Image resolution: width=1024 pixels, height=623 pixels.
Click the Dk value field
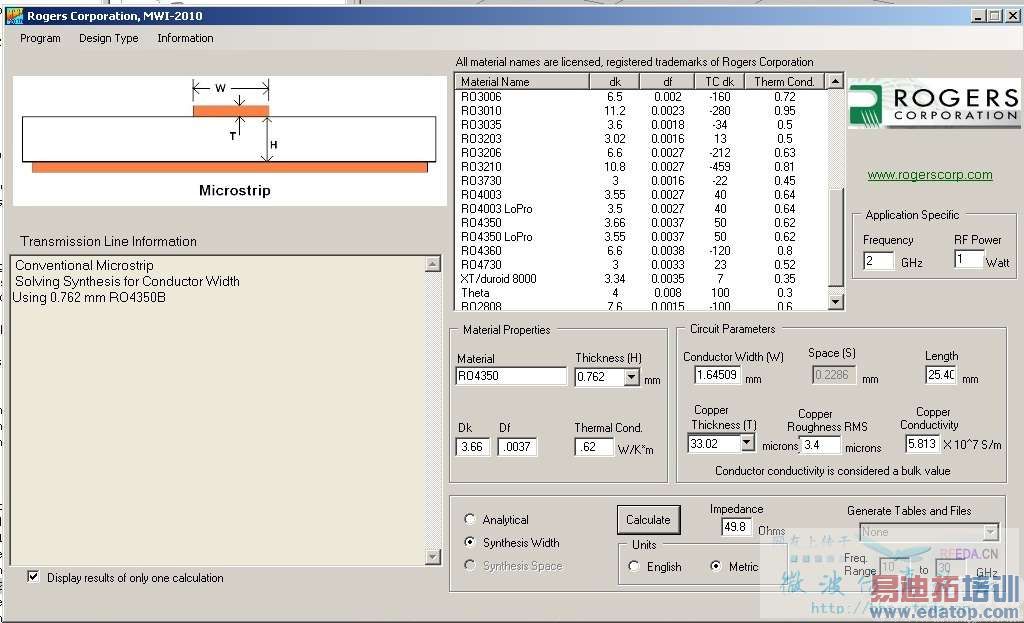point(472,447)
